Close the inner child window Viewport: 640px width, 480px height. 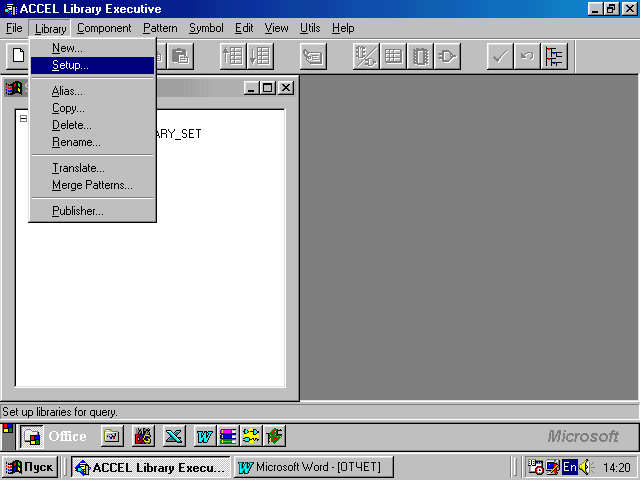click(286, 88)
